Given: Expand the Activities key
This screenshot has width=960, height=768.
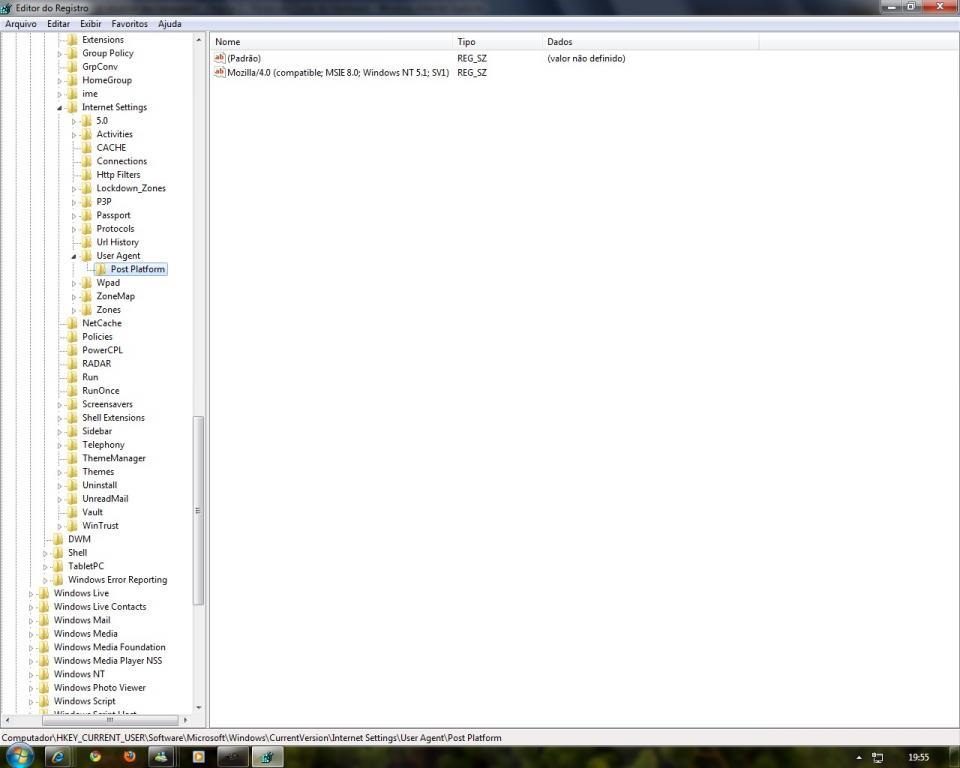Looking at the screenshot, I should tap(73, 135).
